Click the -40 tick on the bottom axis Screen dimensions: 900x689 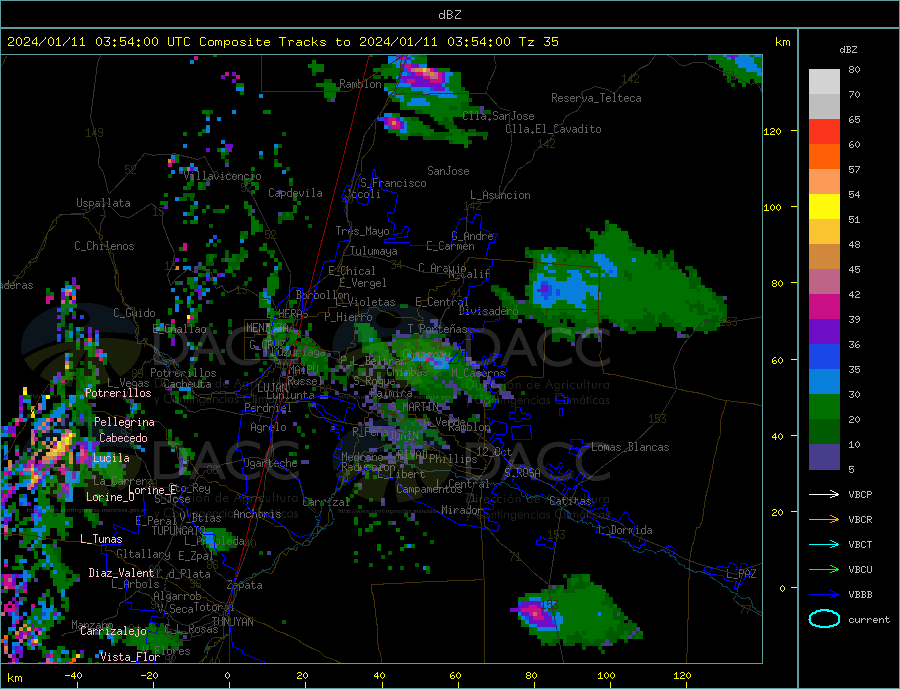[73, 676]
